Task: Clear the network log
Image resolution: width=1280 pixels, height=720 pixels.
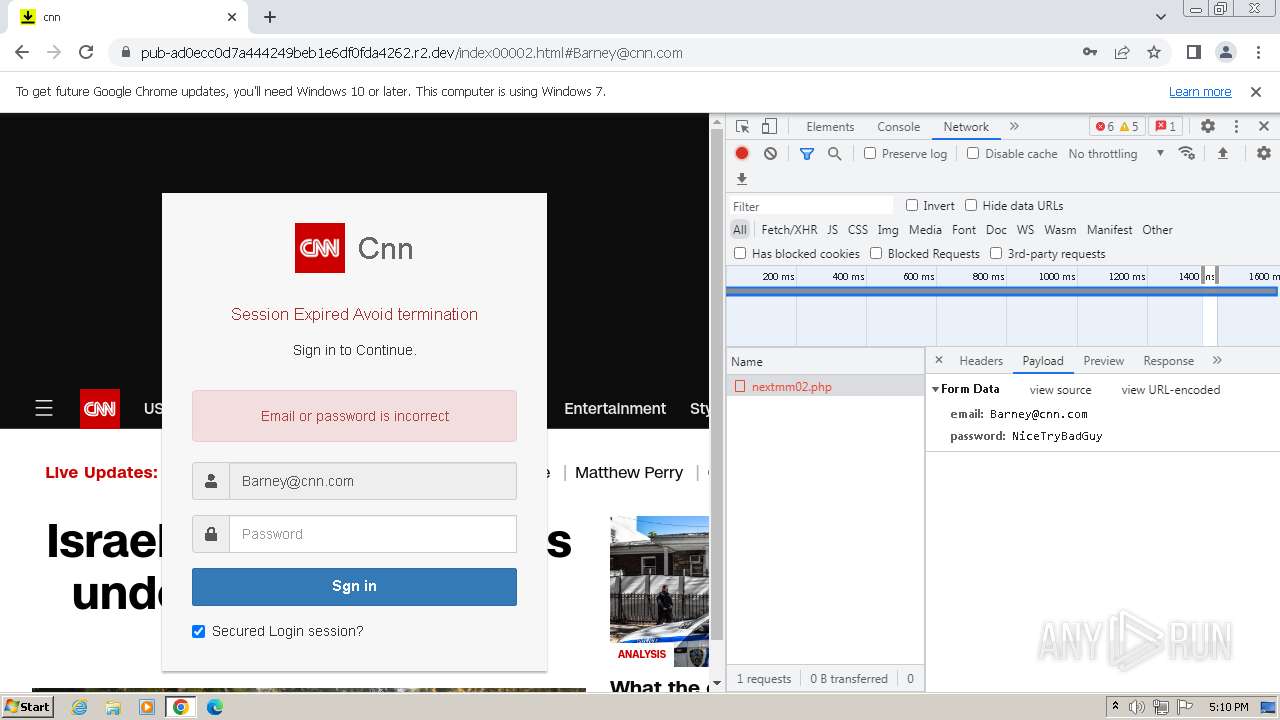Action: tap(770, 153)
